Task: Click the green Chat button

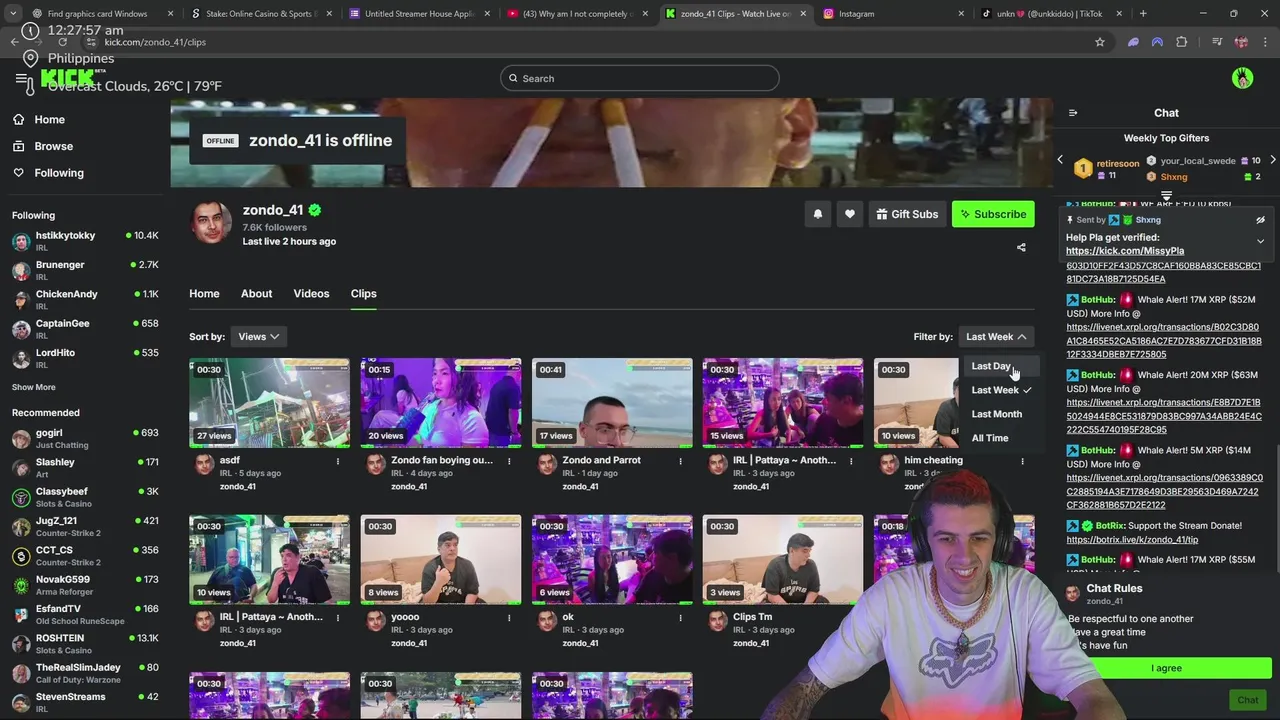Action: [1247, 700]
